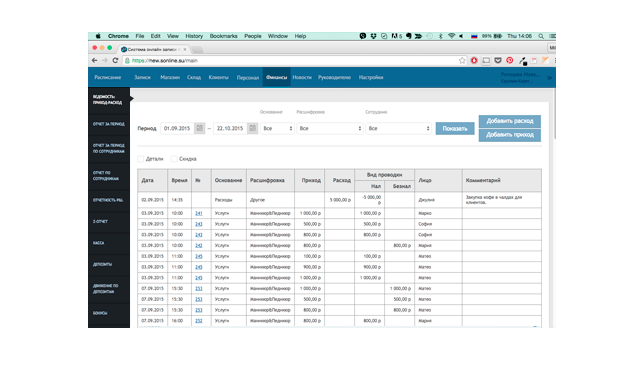Click the Evernote menu bar icon
Viewport: 640px width, 367px height.
[x=409, y=36]
